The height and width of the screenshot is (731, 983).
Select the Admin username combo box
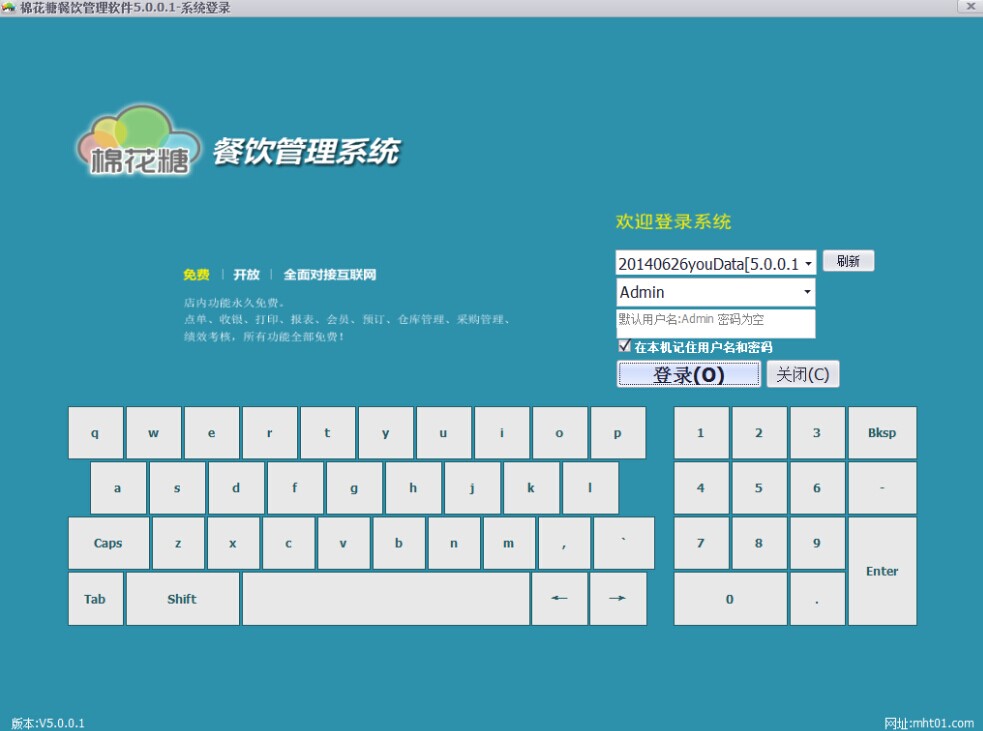pyautogui.click(x=715, y=292)
